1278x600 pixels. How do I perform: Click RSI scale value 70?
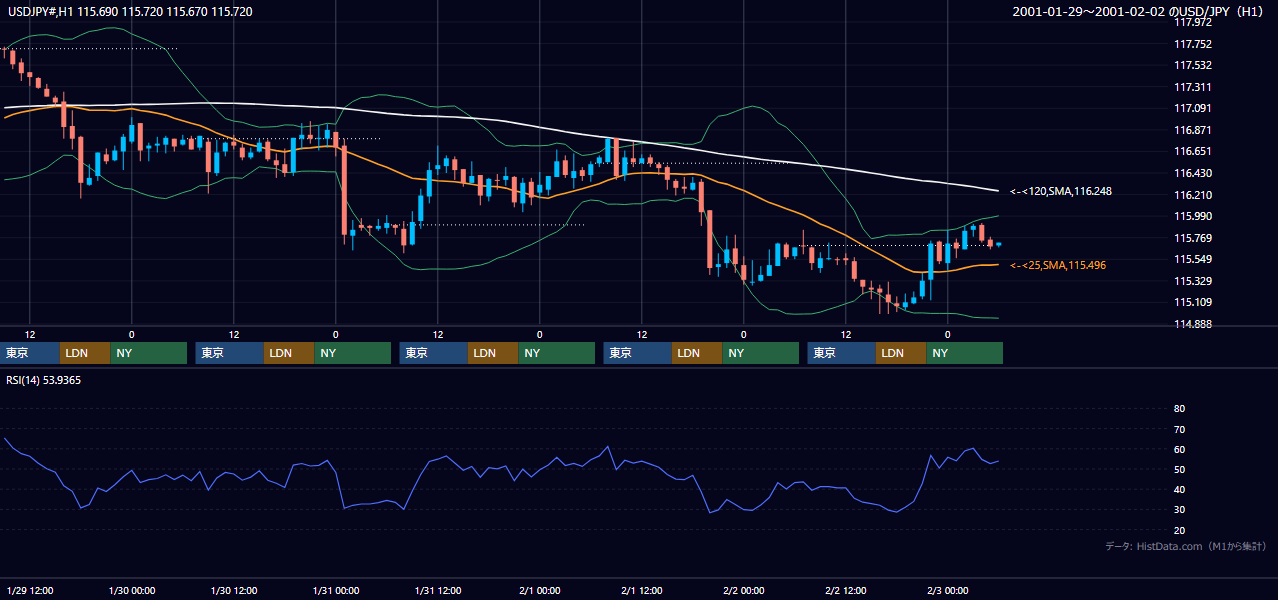pos(1179,429)
